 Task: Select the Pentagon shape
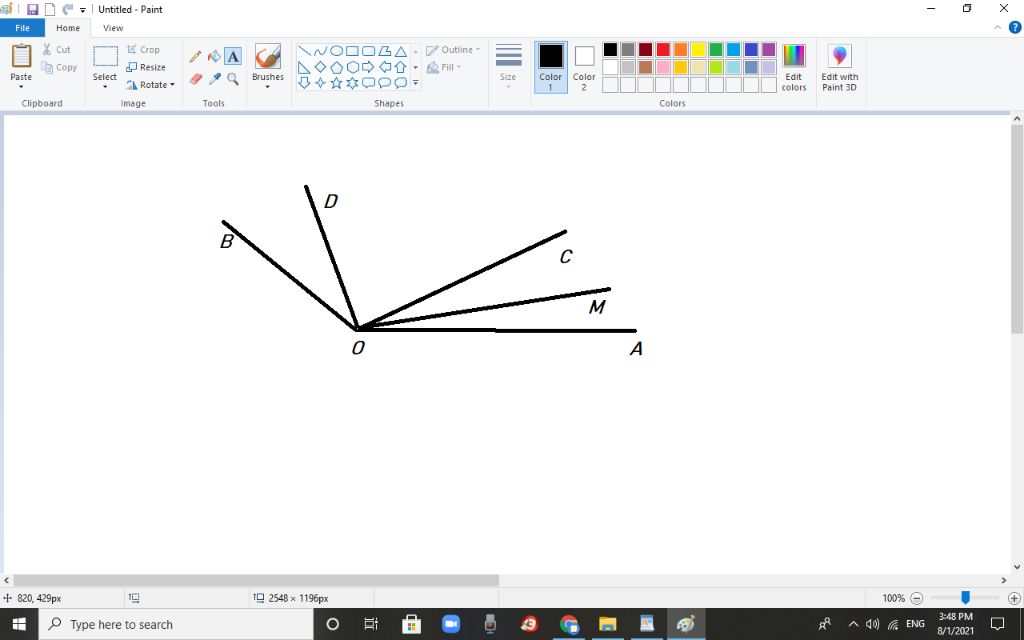(x=336, y=67)
